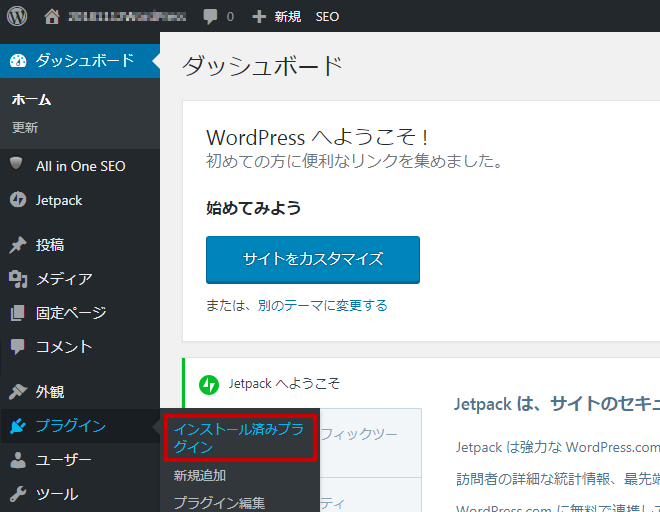The width and height of the screenshot is (660, 512).
Task: Click the プラグイン plug icon
Action: 18,426
